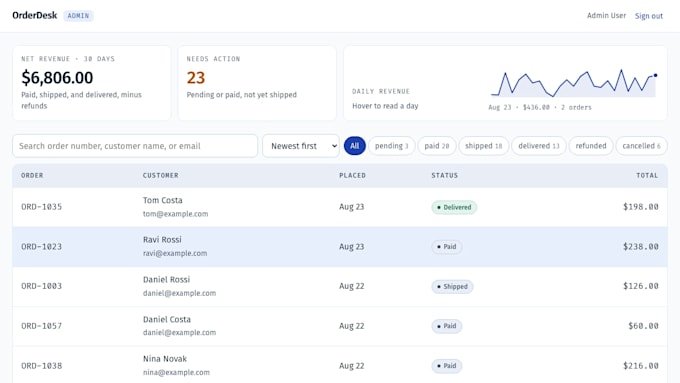Click the $216.00 total for ORD-1038

(641, 366)
